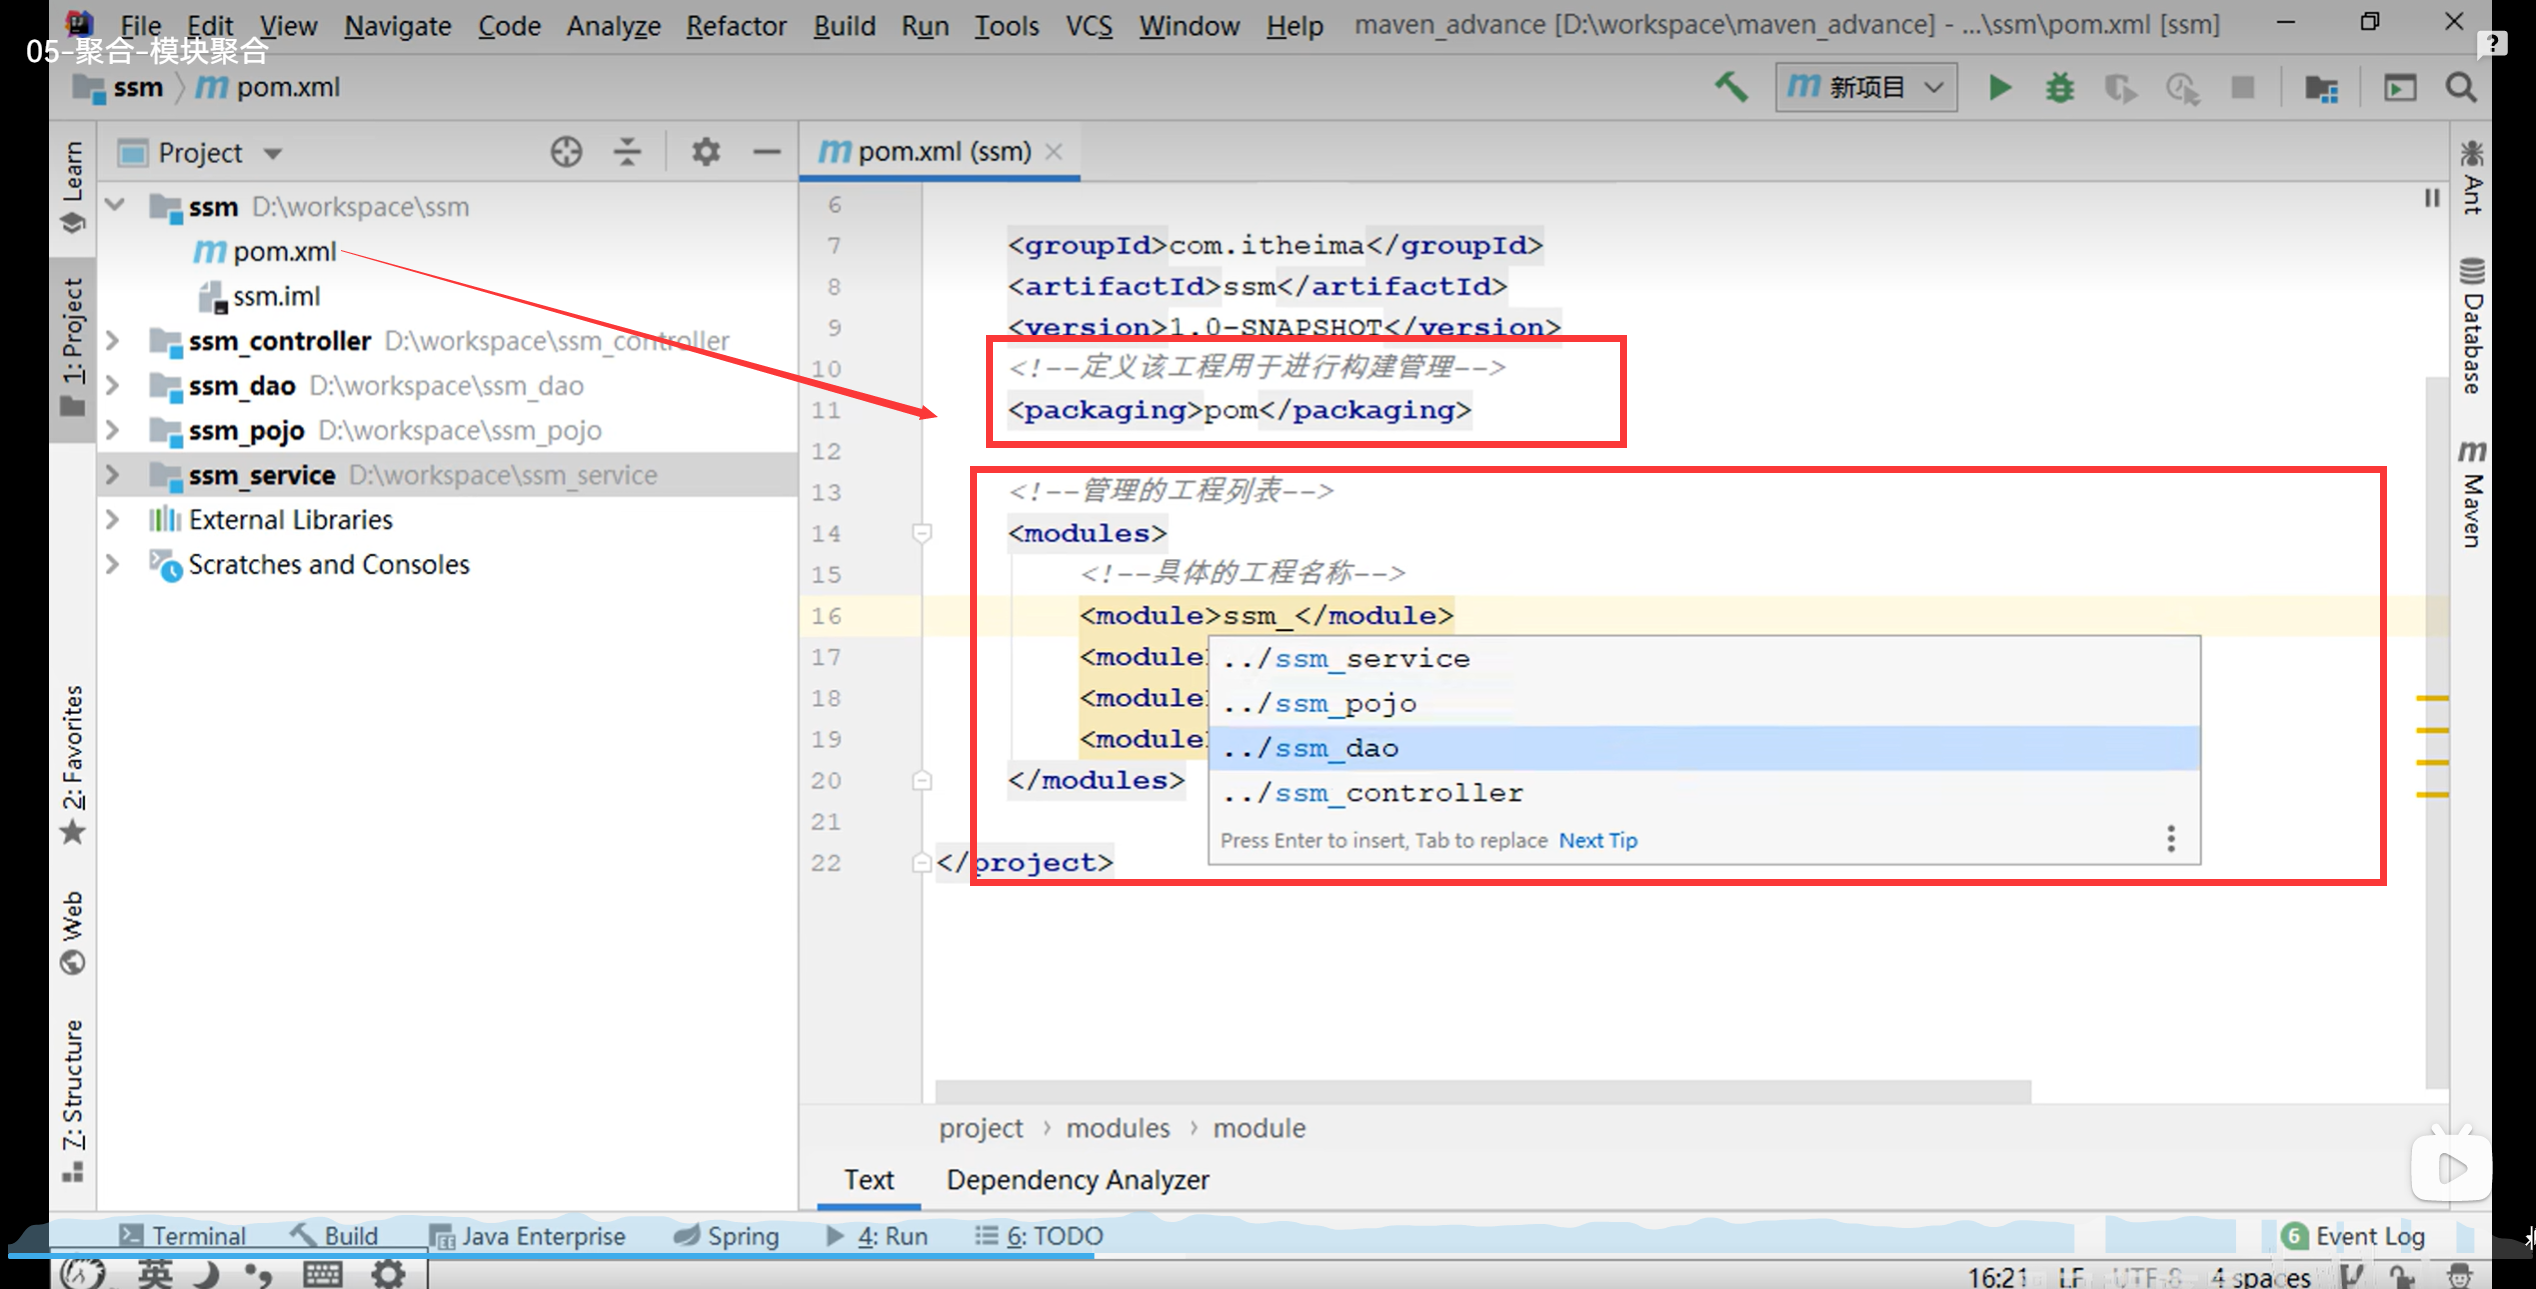Toggle the Maven tool window
2536x1289 pixels.
coord(2471,495)
